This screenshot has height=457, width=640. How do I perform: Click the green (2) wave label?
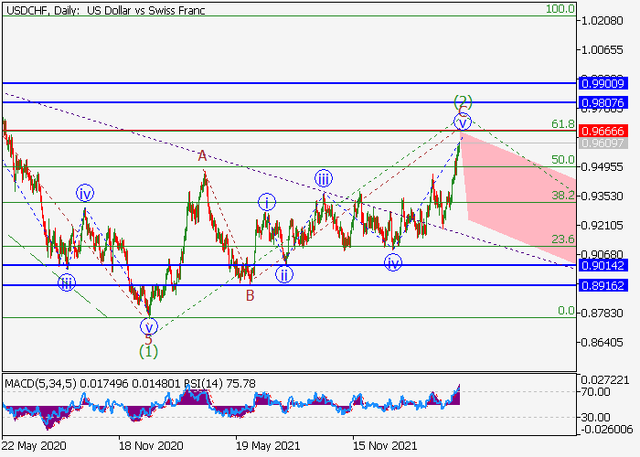pos(463,101)
